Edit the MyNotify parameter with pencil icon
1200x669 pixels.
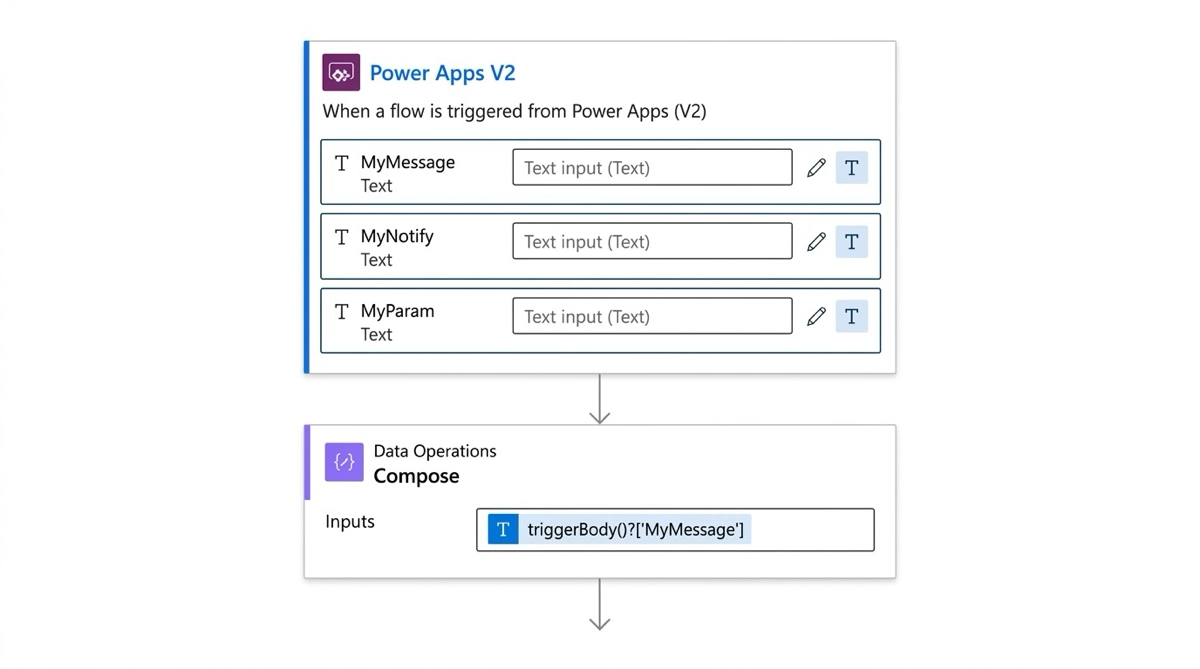click(x=816, y=242)
